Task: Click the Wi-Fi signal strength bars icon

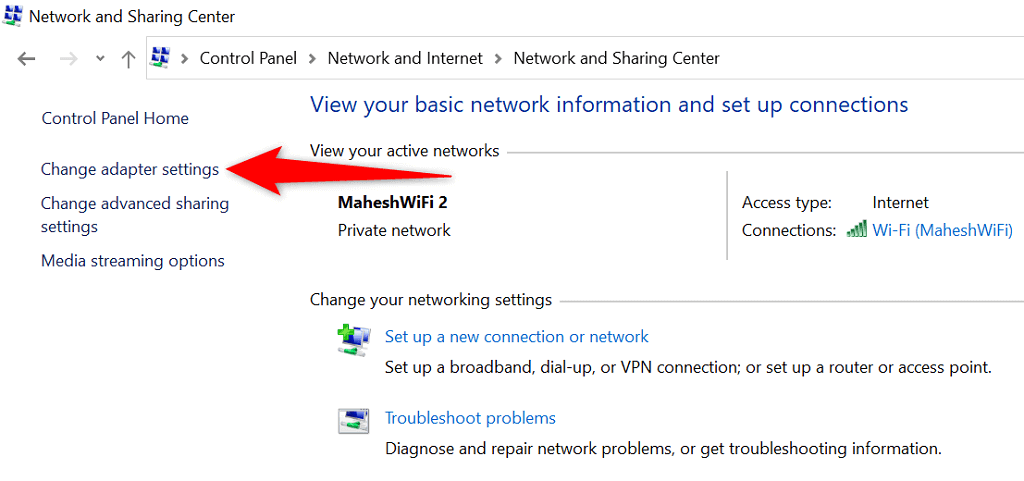Action: tap(856, 230)
